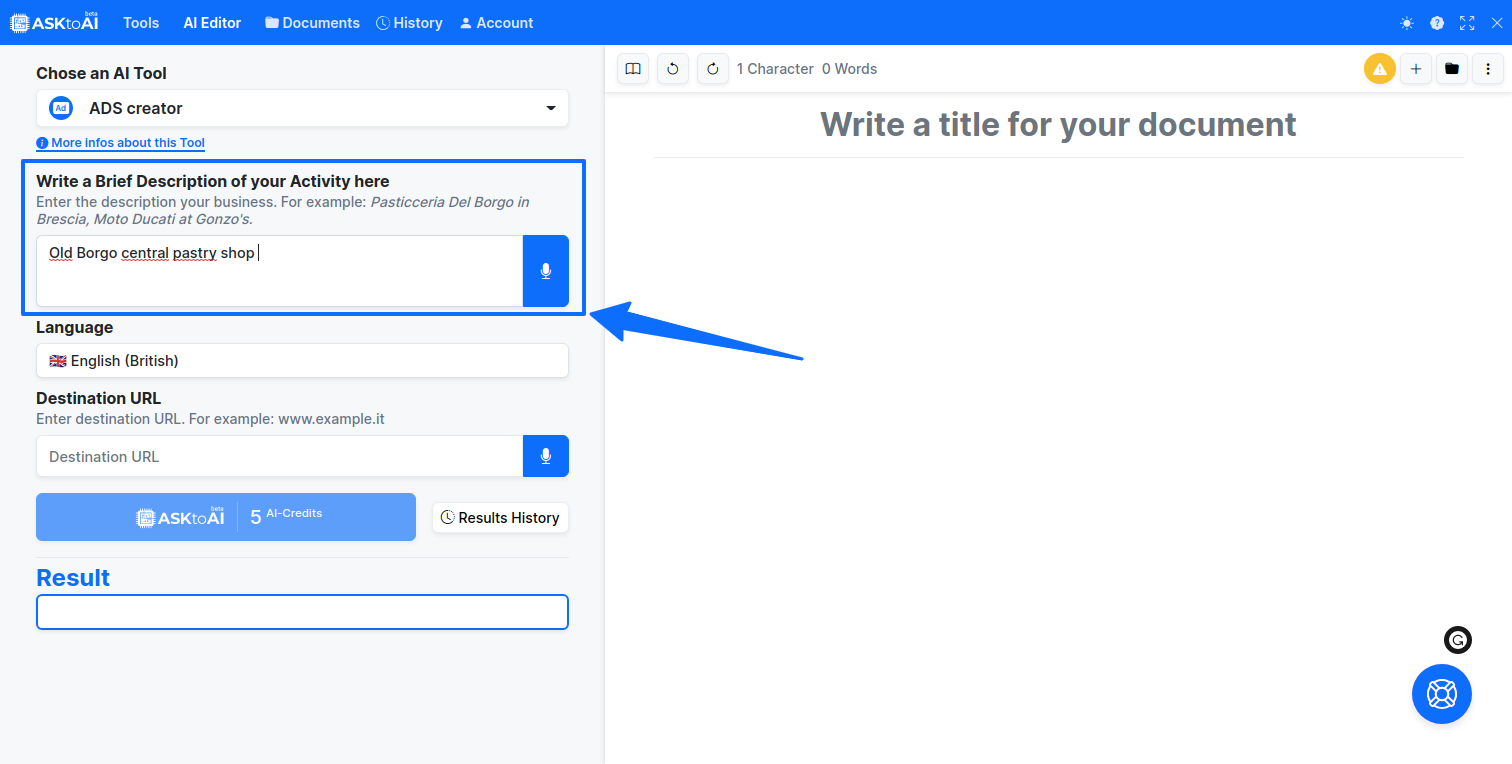Open the ADS creator tool selector
This screenshot has height=764, width=1512.
[302, 108]
